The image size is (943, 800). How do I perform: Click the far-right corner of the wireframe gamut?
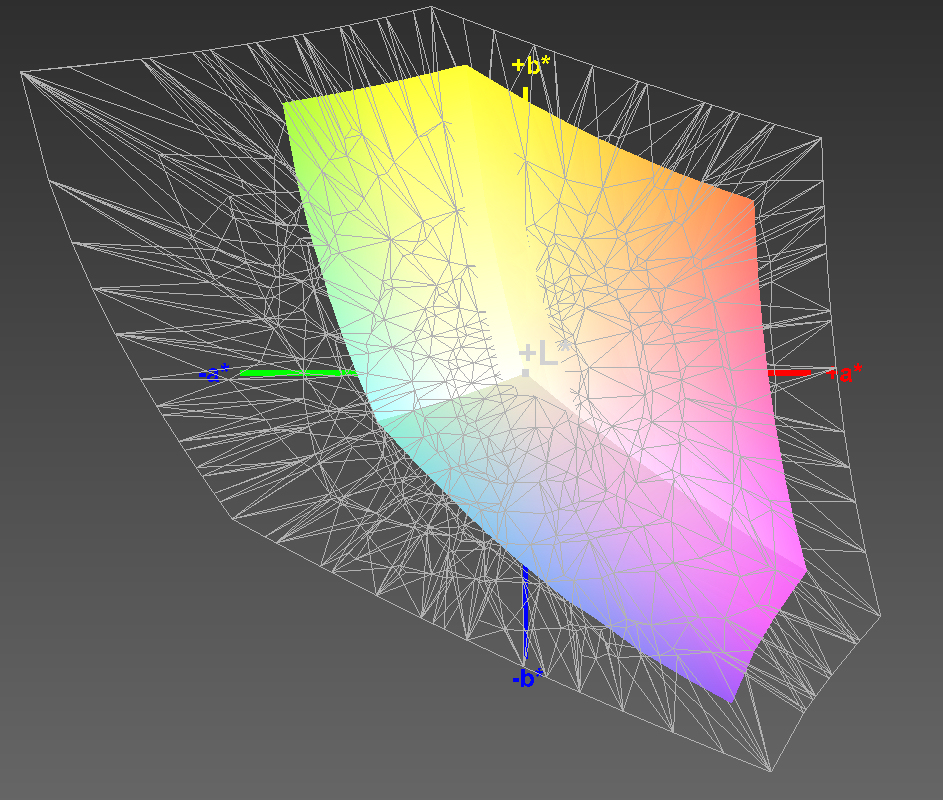pyautogui.click(x=880, y=614)
